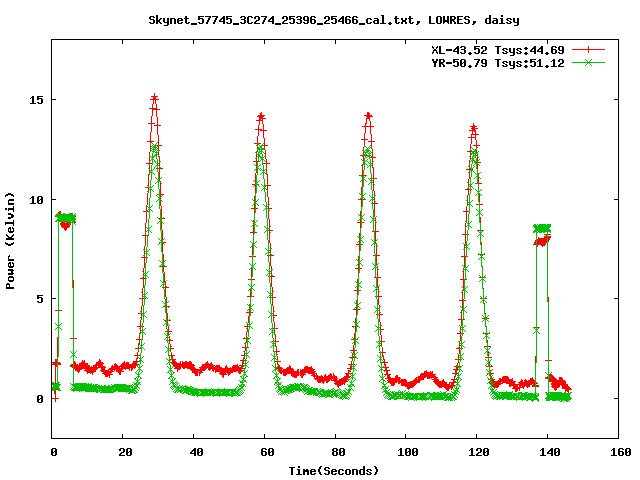Click the x-axis tick label 100
The height and width of the screenshot is (480, 640).
point(408,452)
